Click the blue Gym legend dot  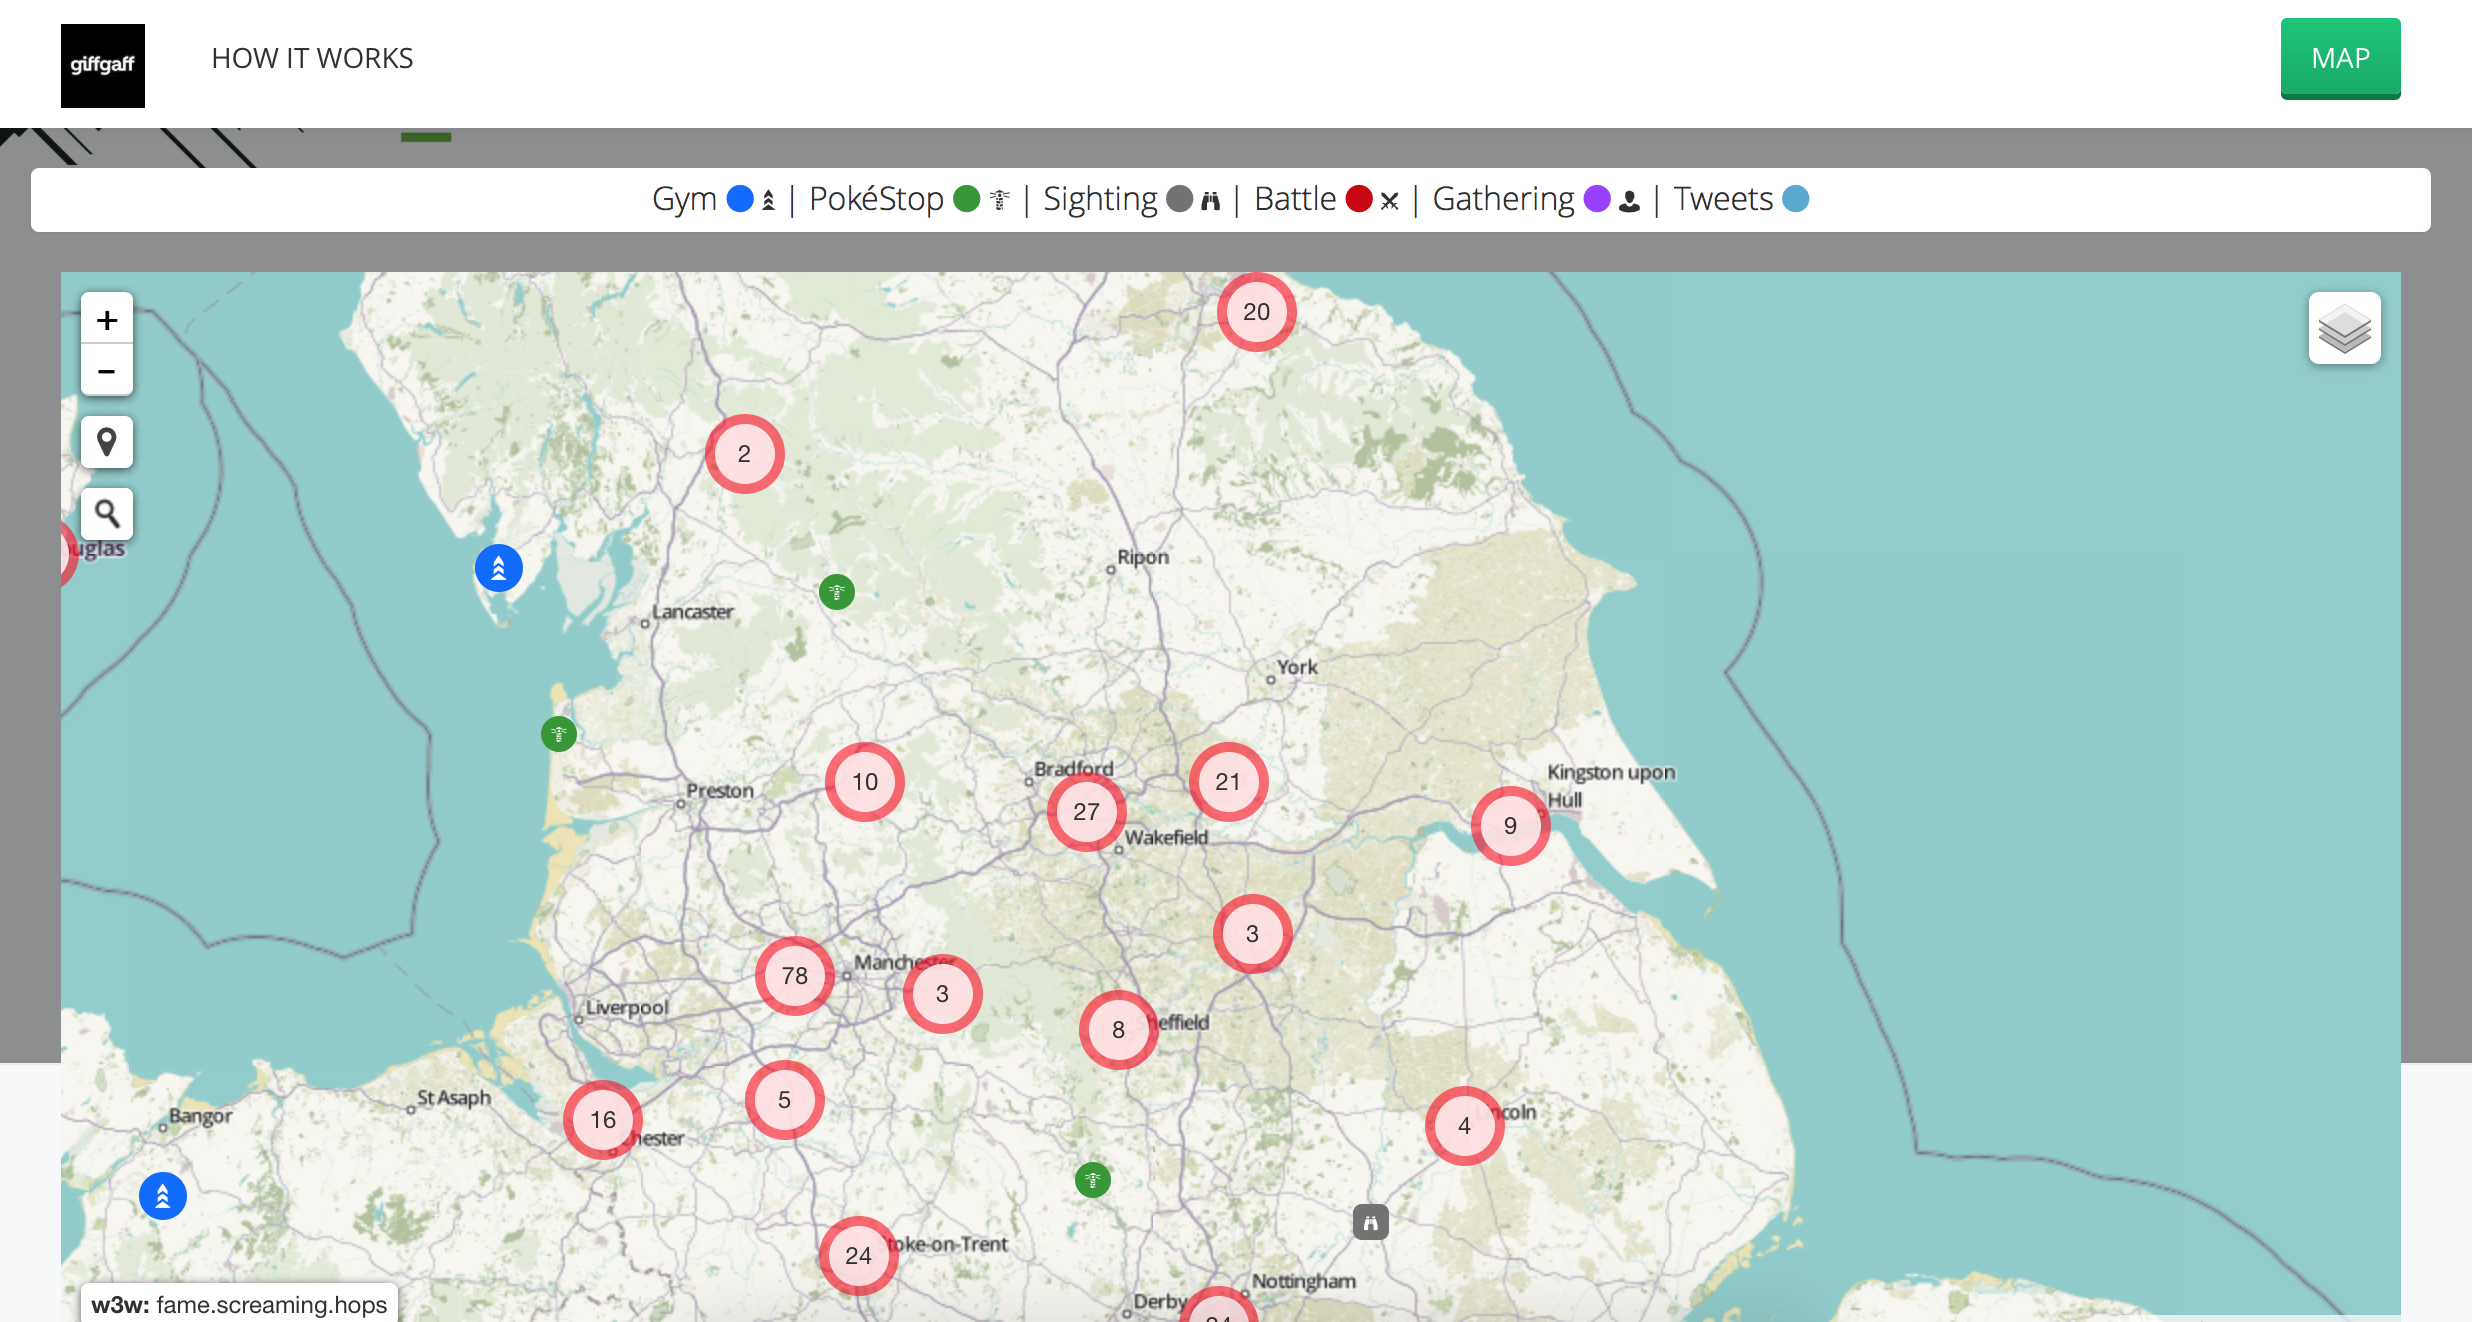[740, 199]
